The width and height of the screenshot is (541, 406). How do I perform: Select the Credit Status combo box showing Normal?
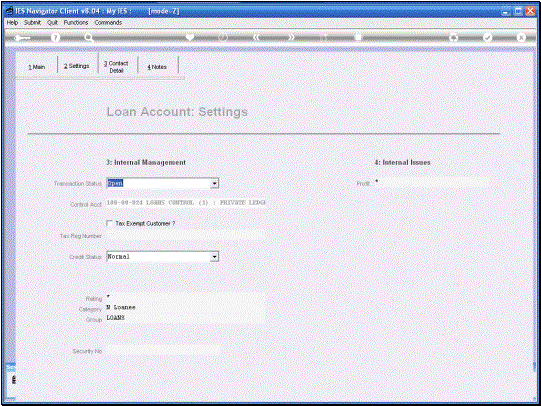click(x=163, y=257)
